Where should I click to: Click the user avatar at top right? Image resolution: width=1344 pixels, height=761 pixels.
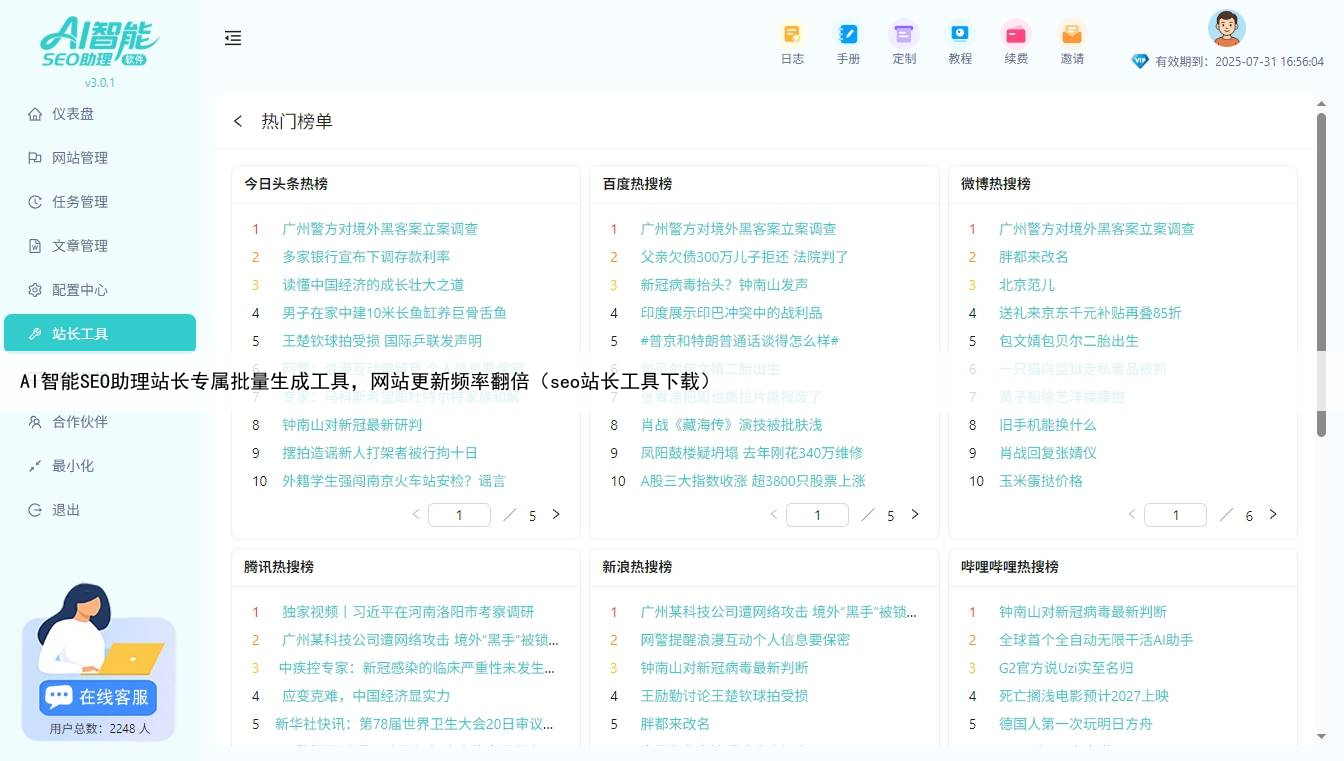point(1226,28)
